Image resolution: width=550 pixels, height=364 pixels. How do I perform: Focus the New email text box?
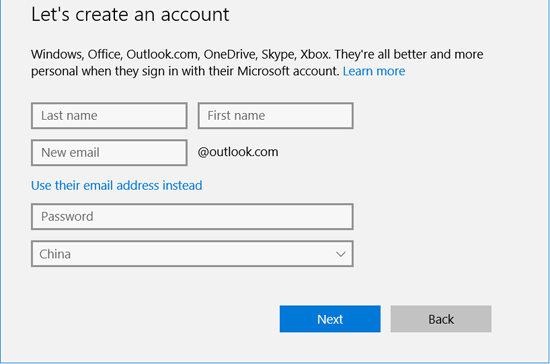click(109, 153)
